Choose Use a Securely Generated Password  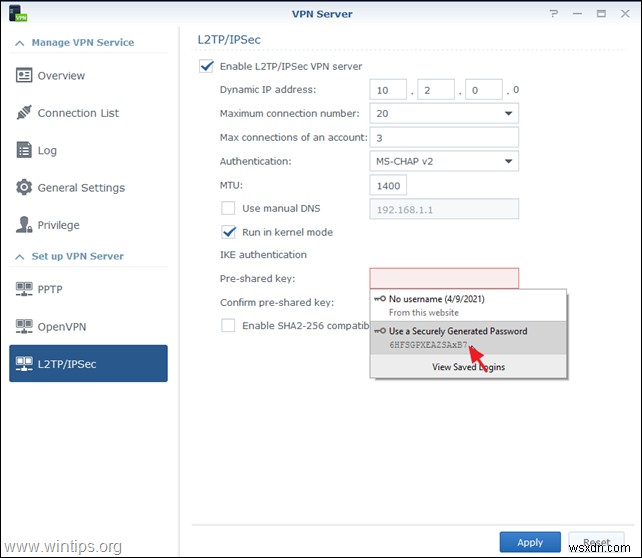pos(468,338)
